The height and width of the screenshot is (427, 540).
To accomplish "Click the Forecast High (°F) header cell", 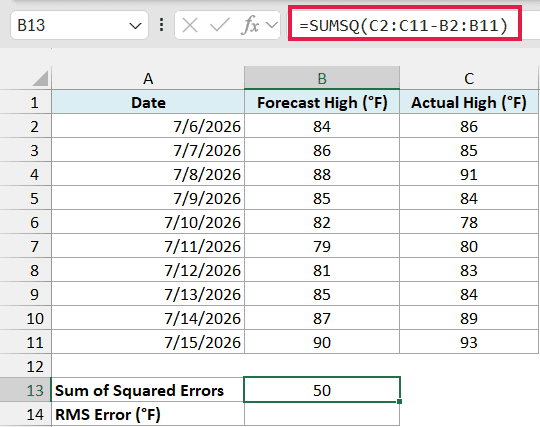I will (x=322, y=102).
